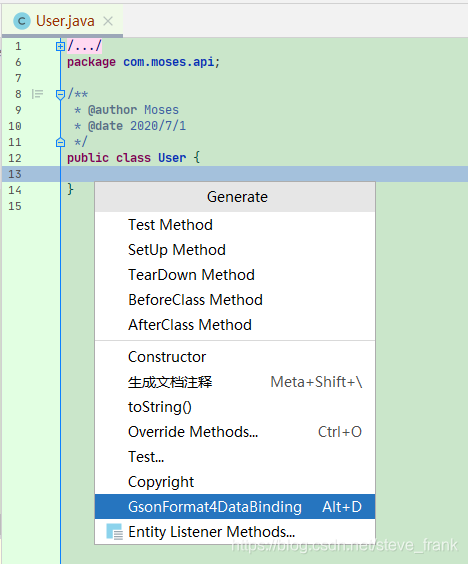Collapse the Javadoc comment at line 8
The image size is (468, 564).
[x=60, y=95]
